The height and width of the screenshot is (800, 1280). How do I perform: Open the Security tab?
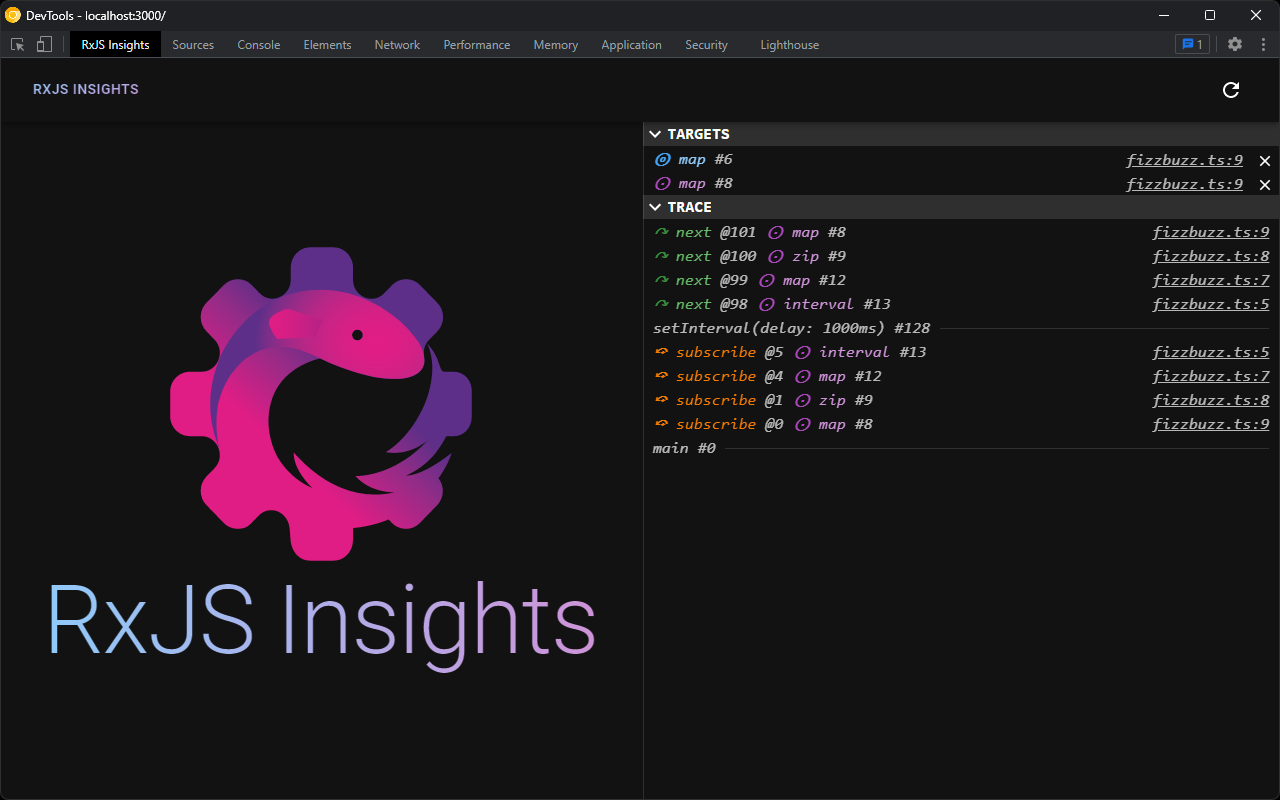pyautogui.click(x=706, y=45)
